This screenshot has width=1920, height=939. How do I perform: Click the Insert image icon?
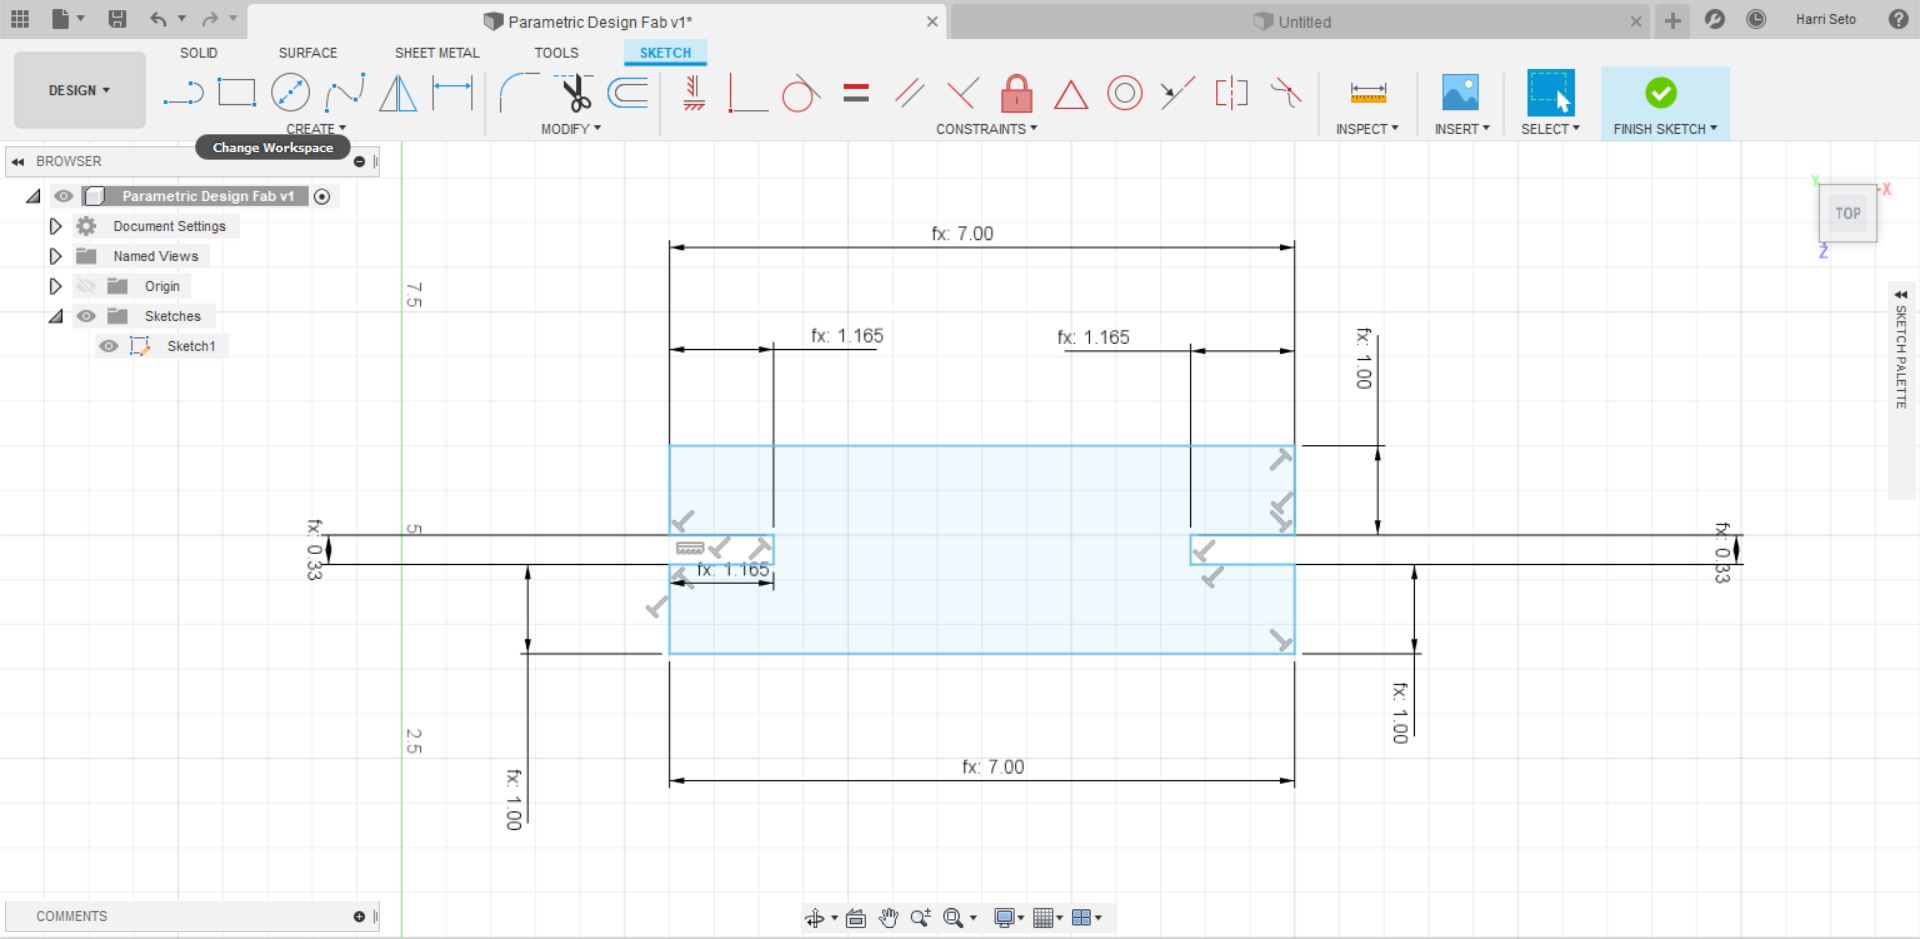[x=1460, y=93]
